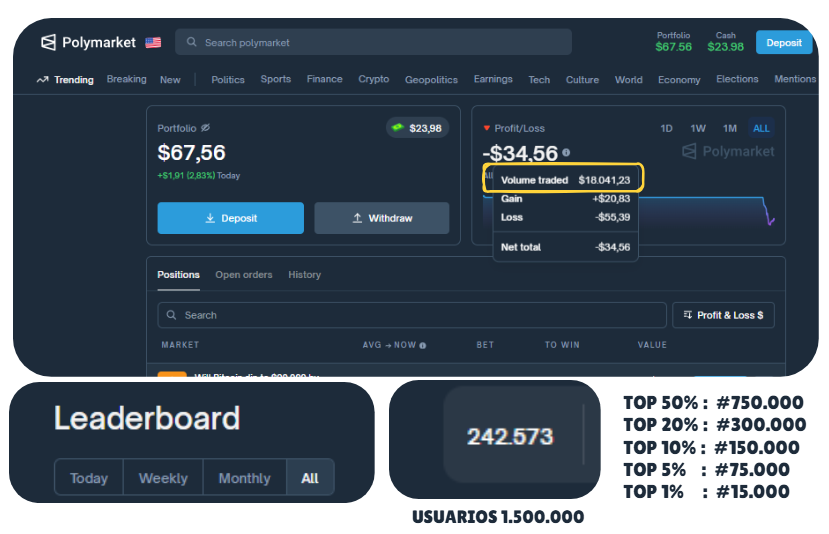
Task: Select the TO WIN column header
Action: tap(562, 345)
